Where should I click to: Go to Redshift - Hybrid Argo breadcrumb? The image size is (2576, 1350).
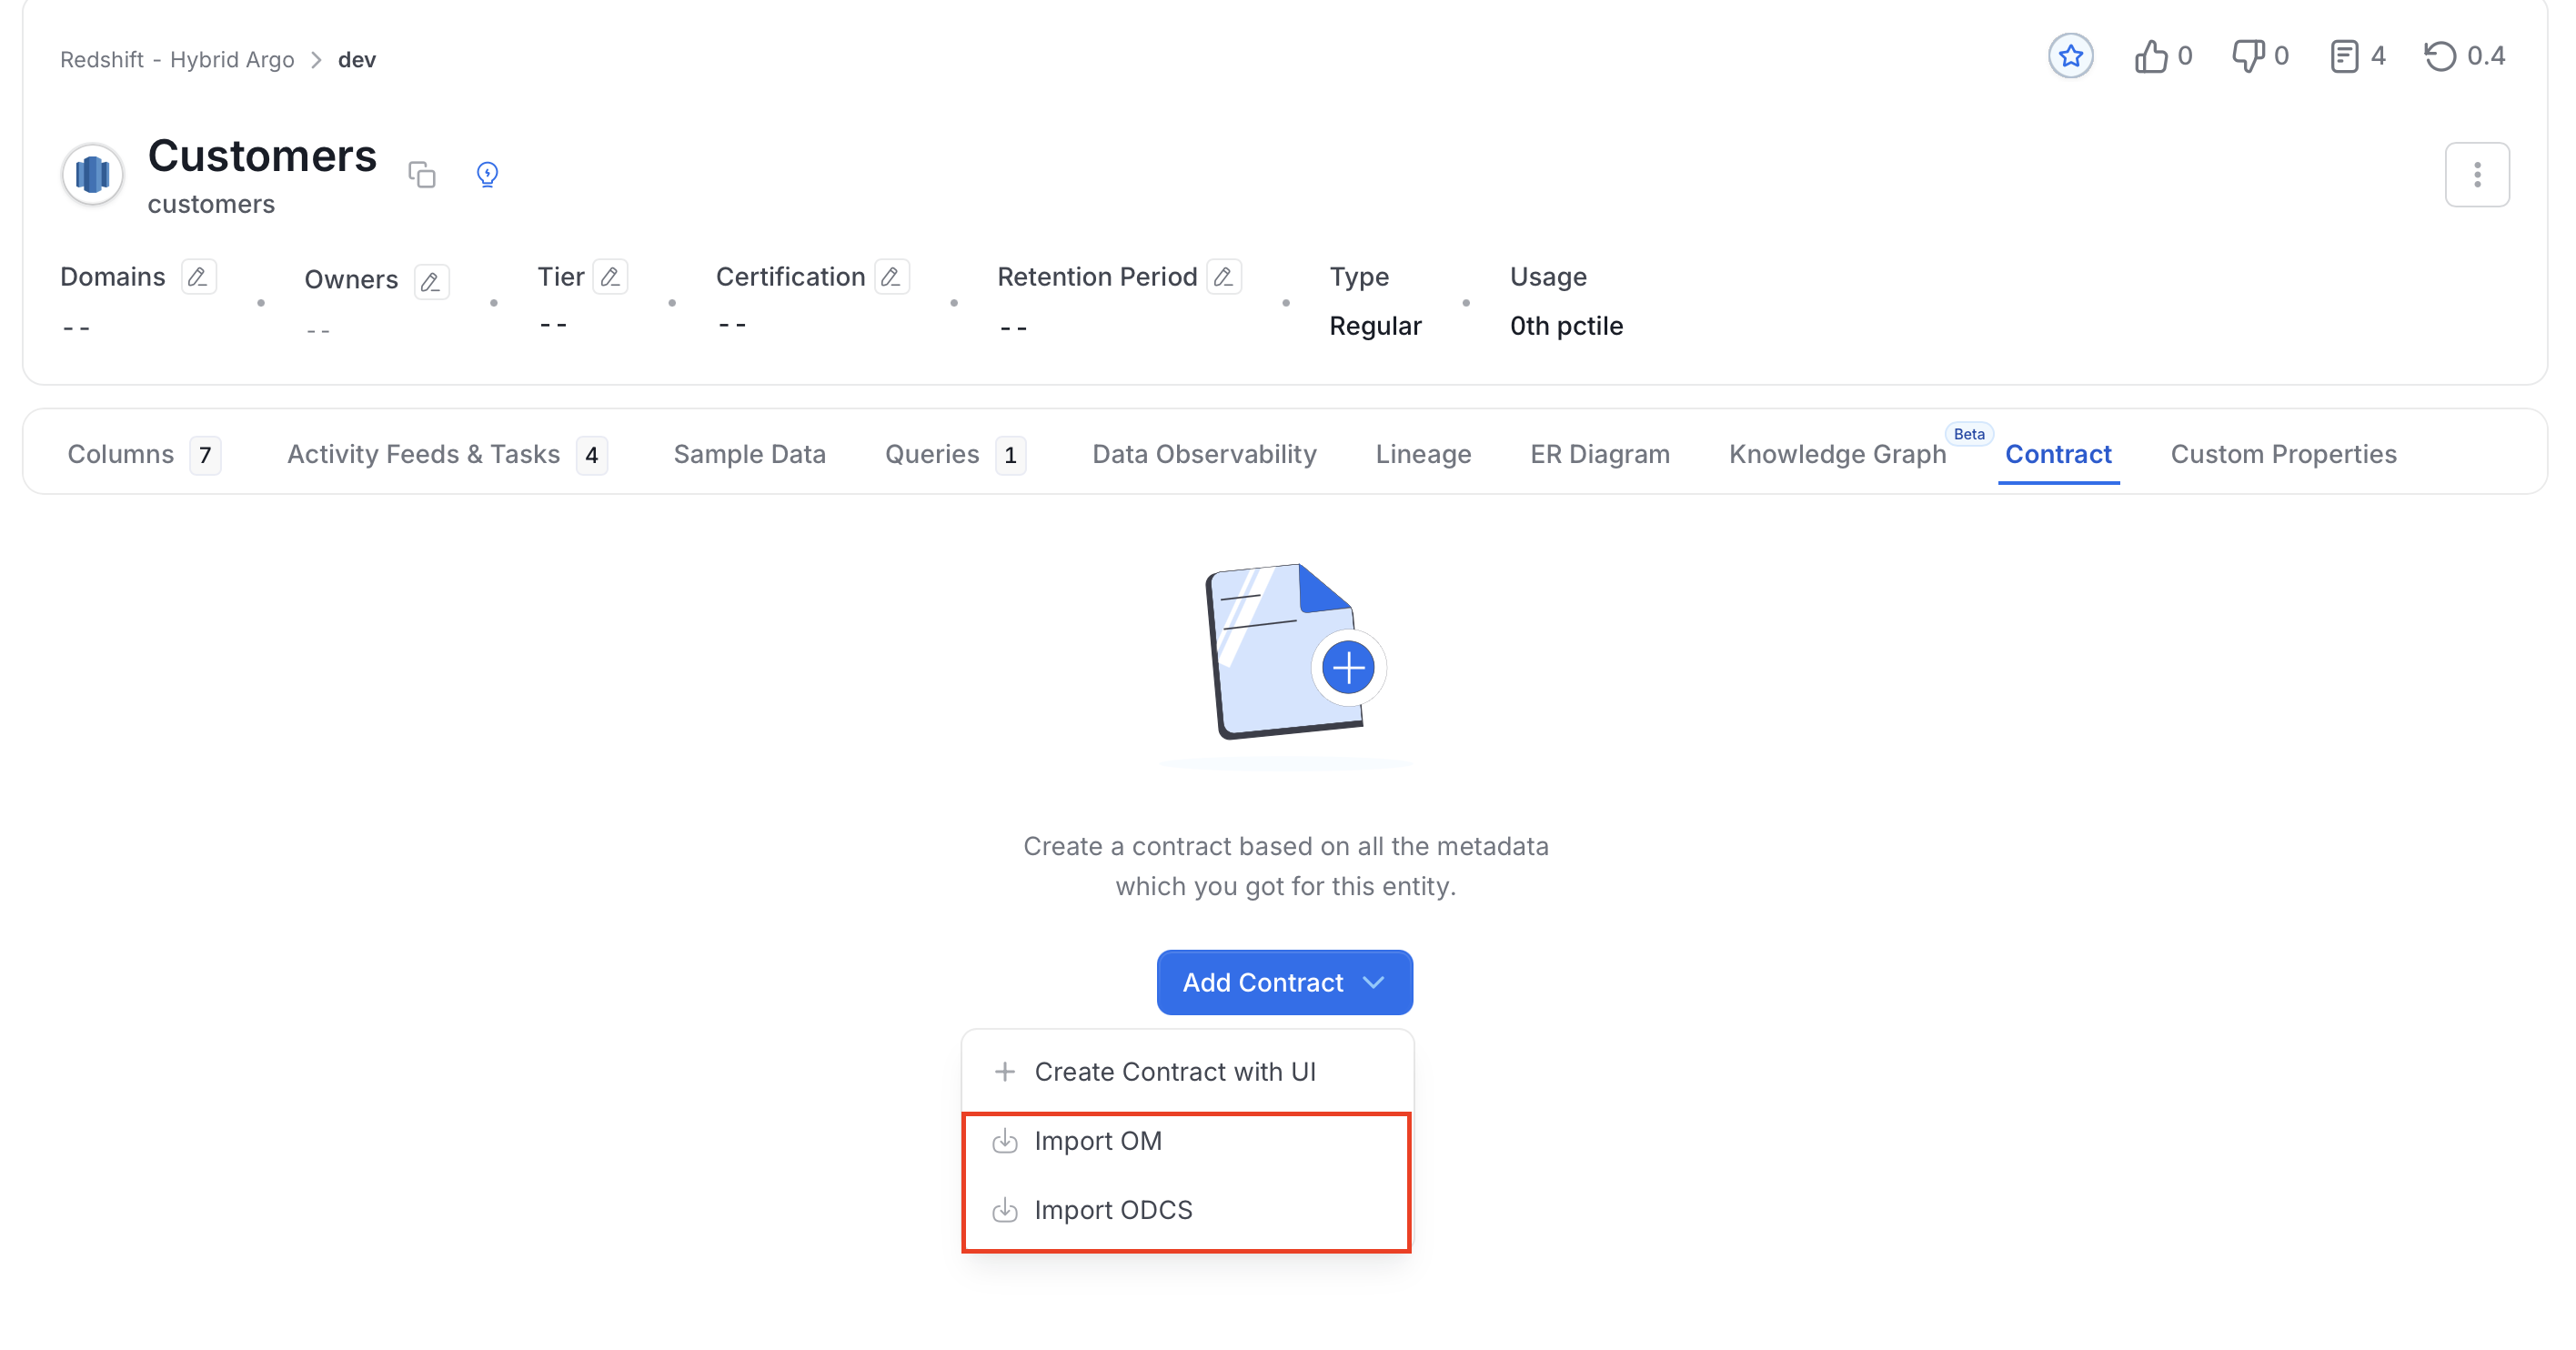[177, 60]
